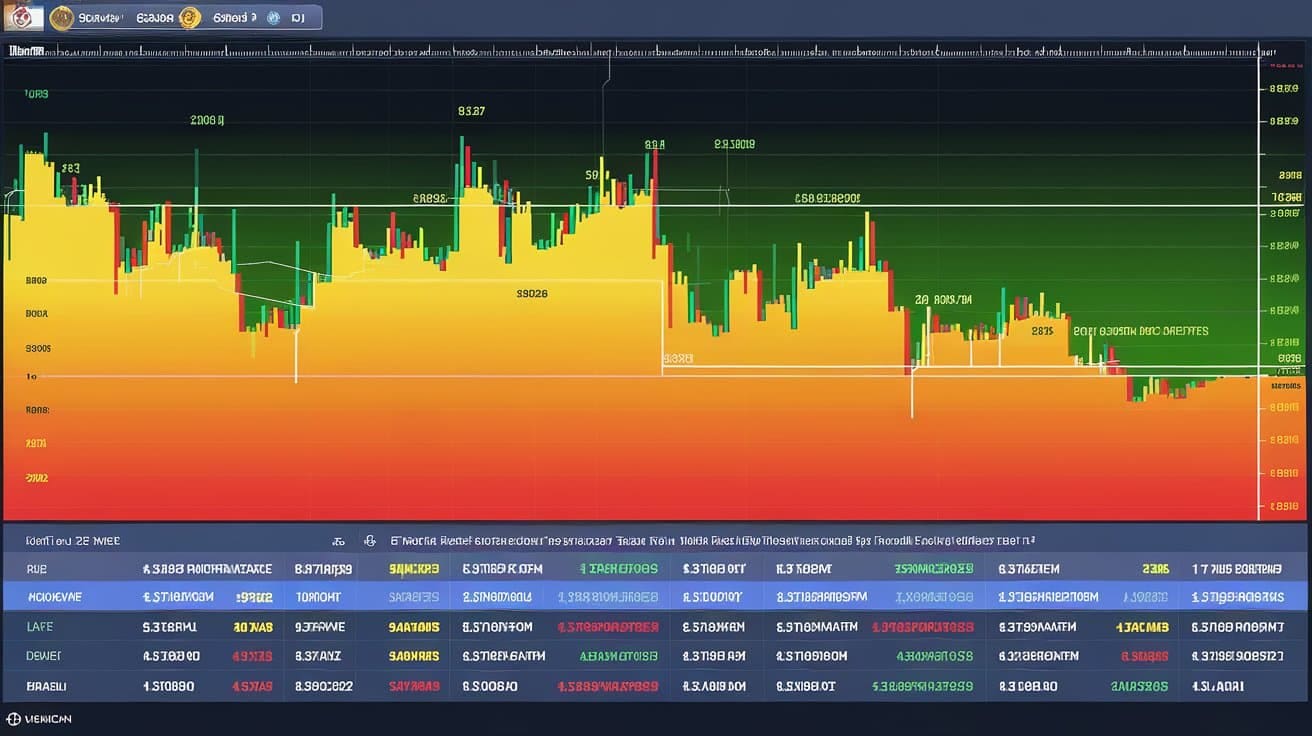Select the RUE row in the table

656,569
